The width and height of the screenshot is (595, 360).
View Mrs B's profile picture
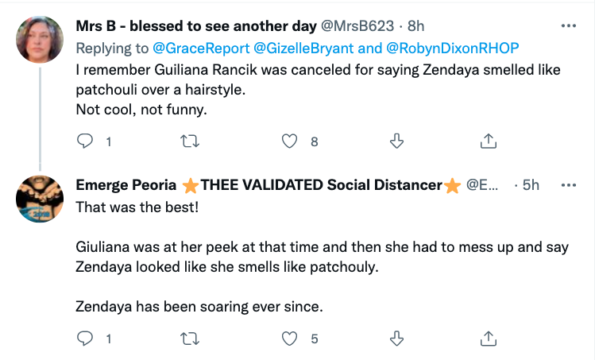pos(39,39)
